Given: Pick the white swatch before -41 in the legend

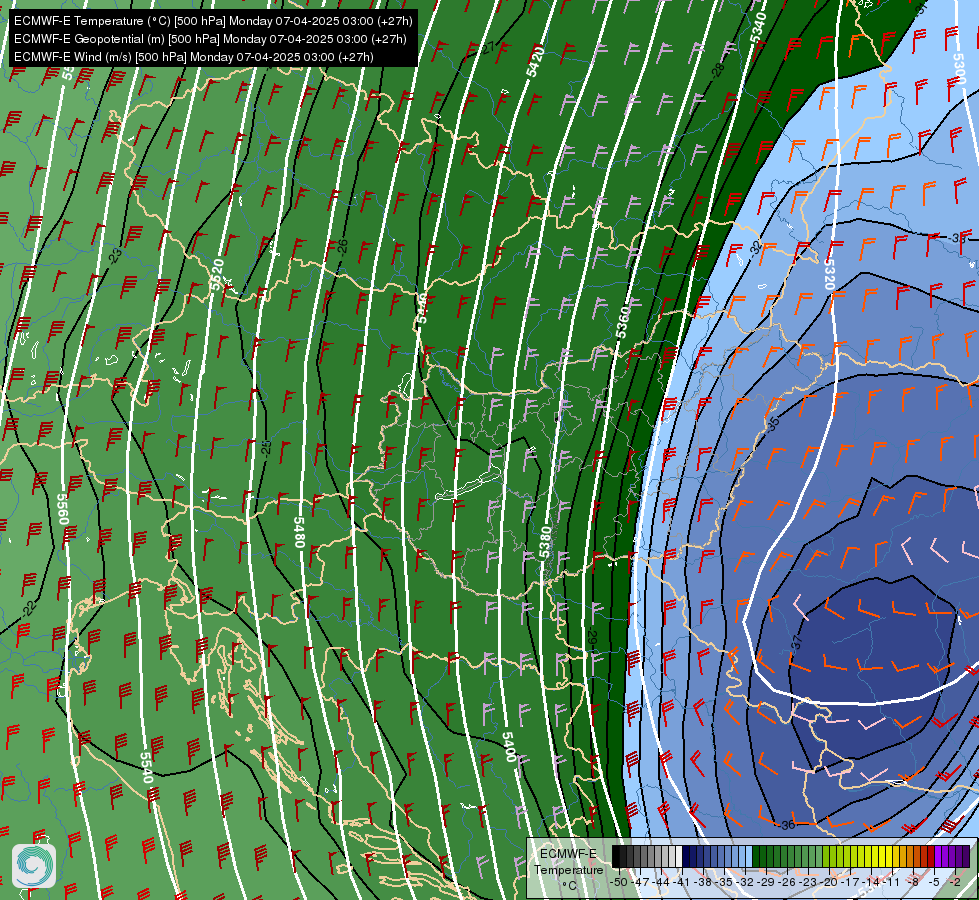Looking at the screenshot, I should pos(678,856).
